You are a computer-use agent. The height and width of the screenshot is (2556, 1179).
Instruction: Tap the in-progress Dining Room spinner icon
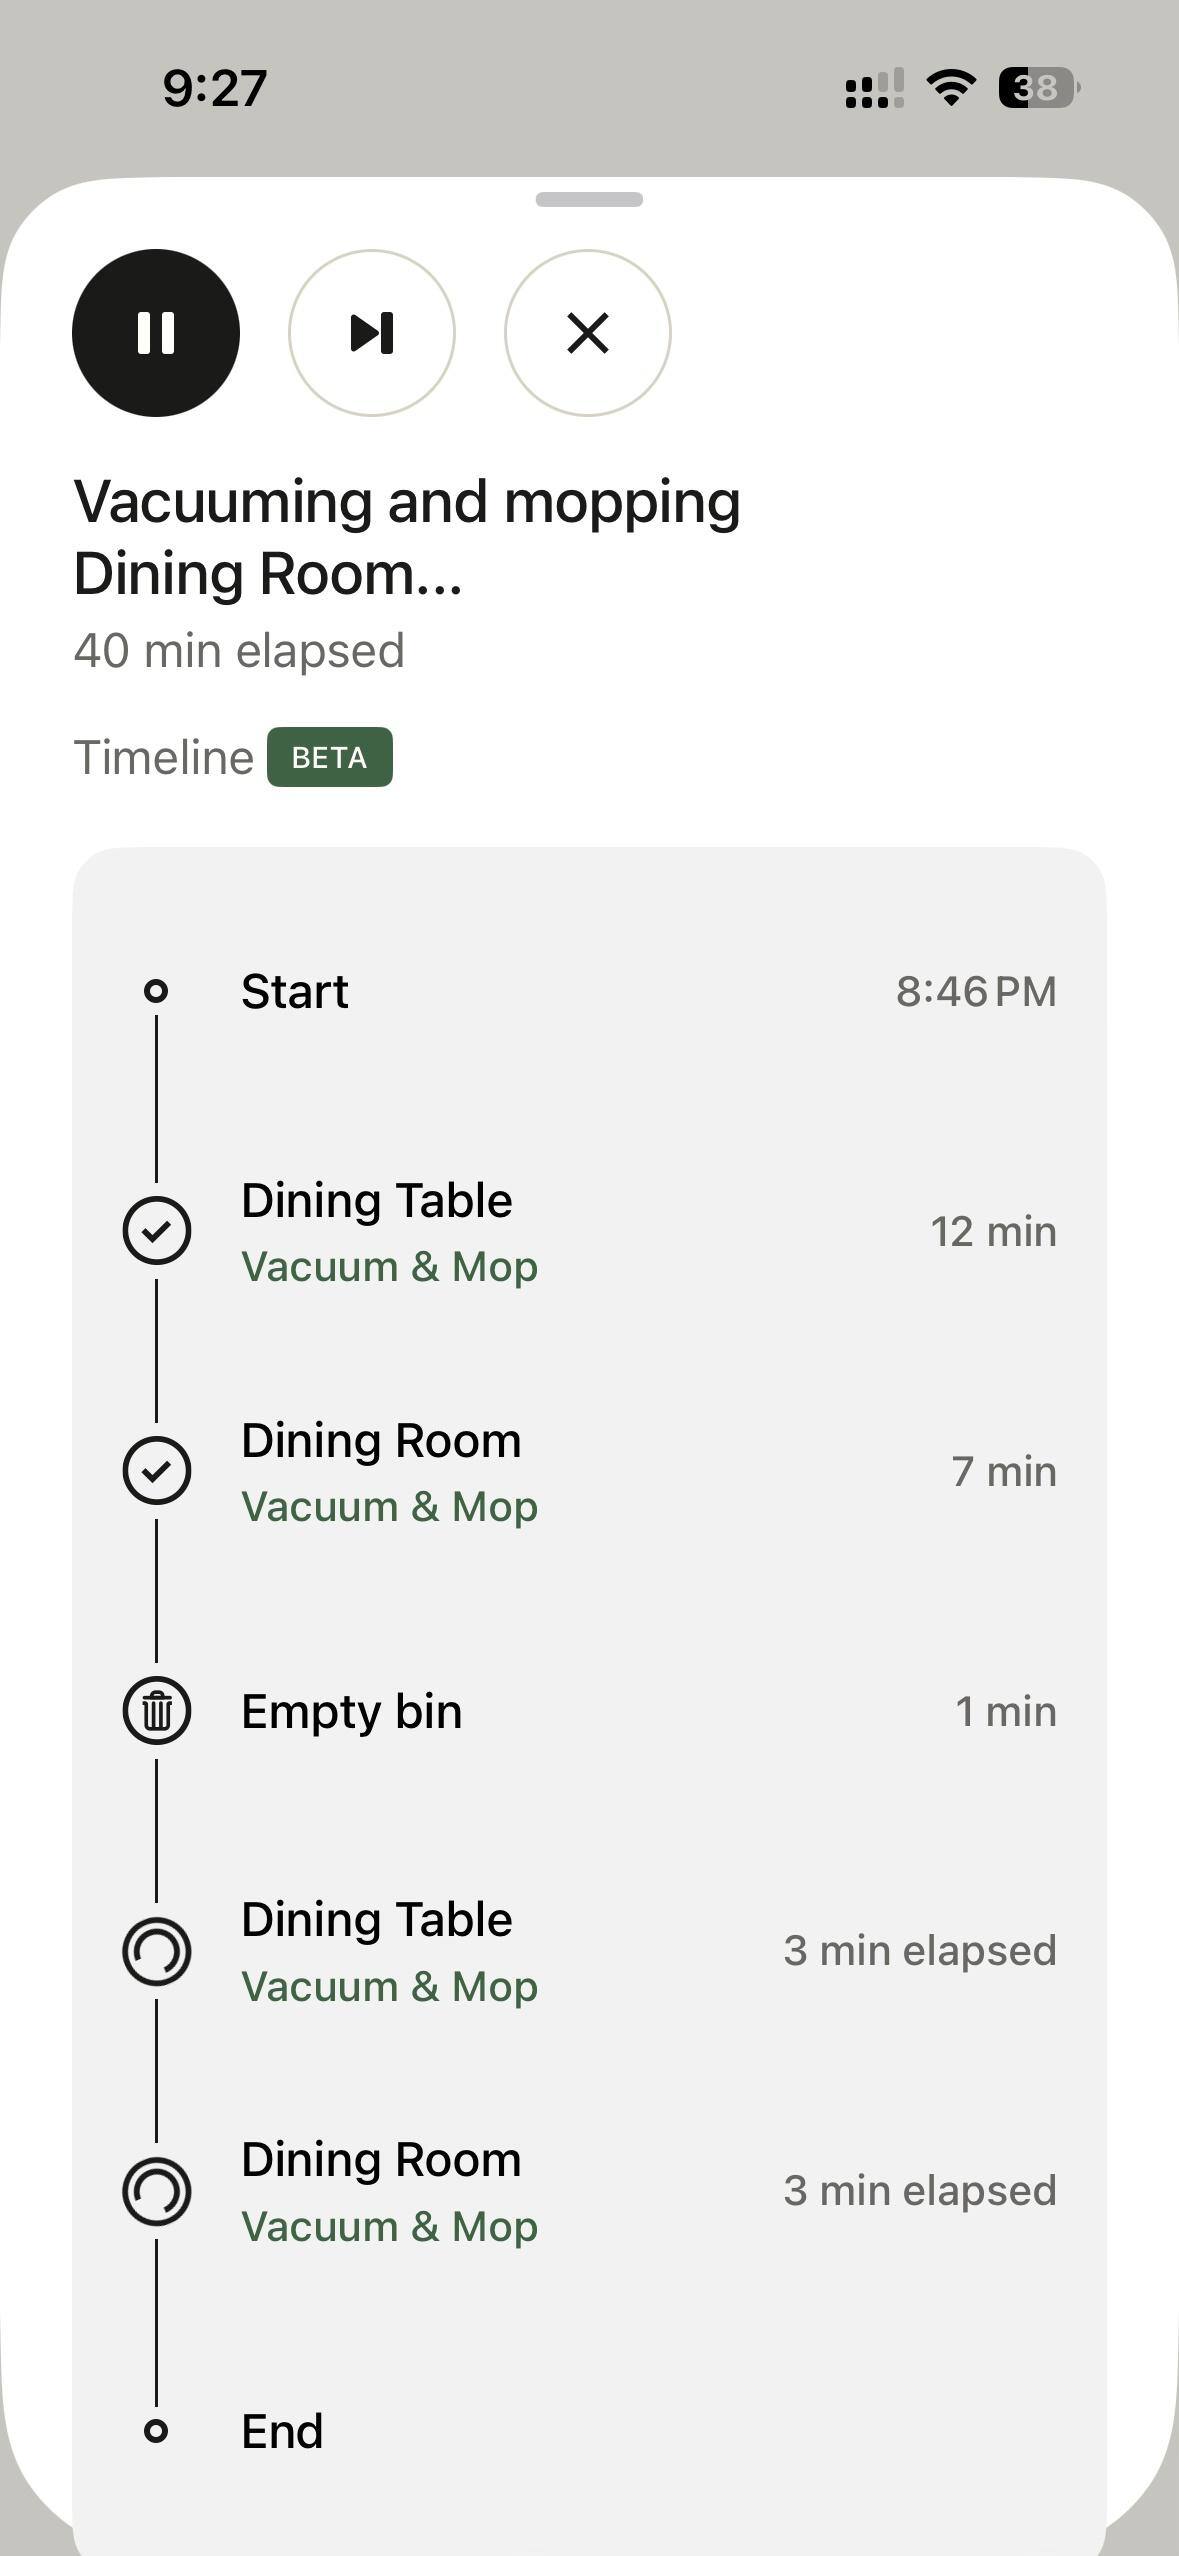(157, 2191)
